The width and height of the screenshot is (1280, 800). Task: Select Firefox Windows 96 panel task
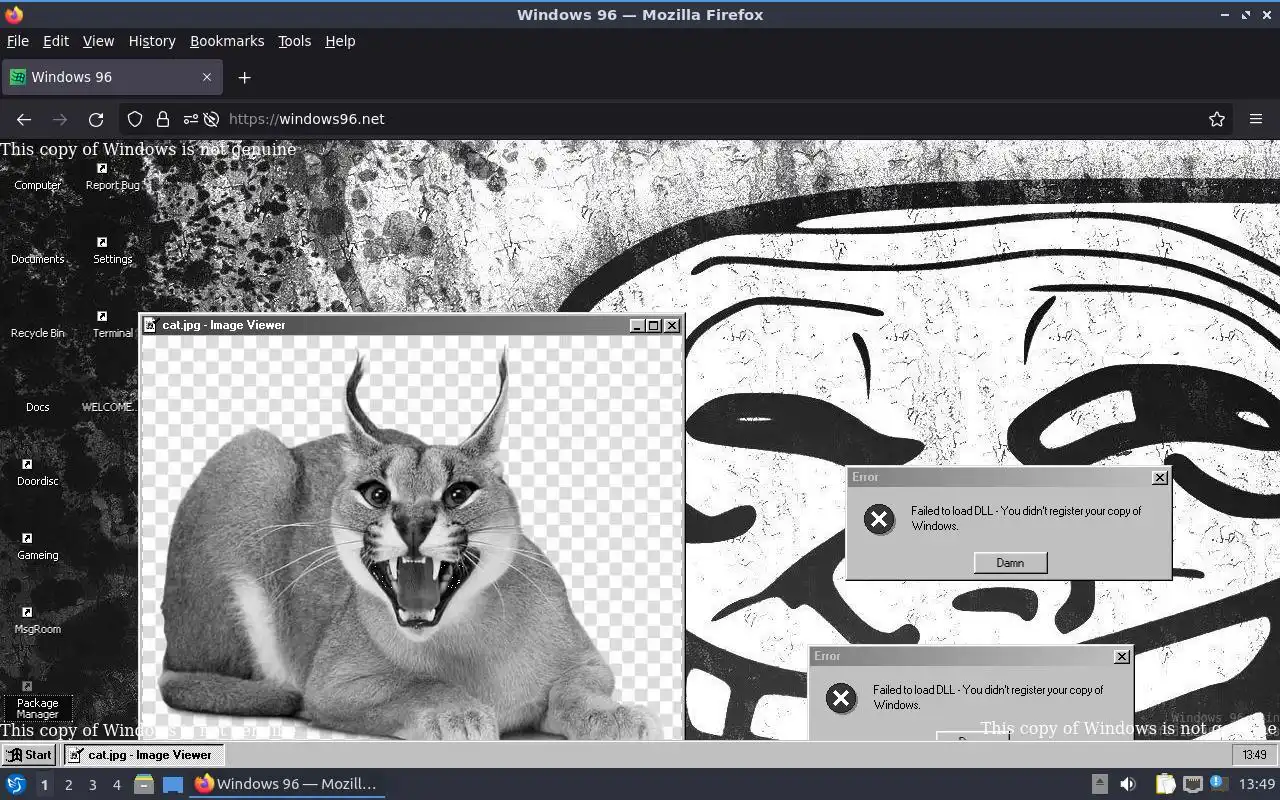pyautogui.click(x=287, y=784)
